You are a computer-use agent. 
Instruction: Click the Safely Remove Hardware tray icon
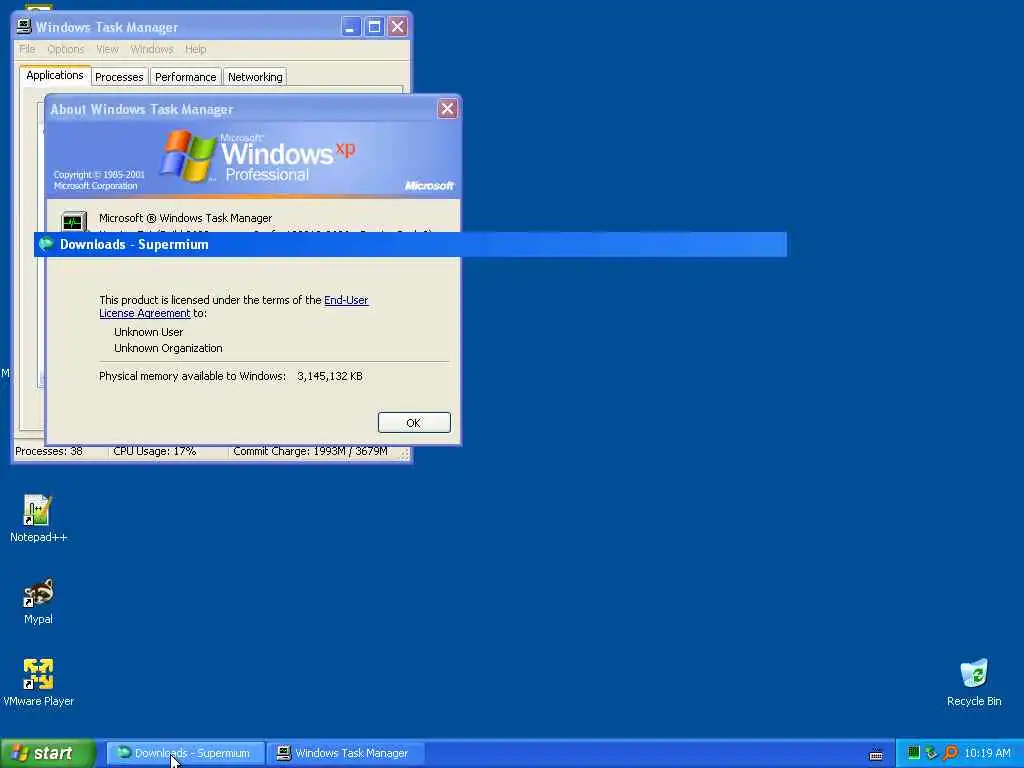[x=931, y=753]
